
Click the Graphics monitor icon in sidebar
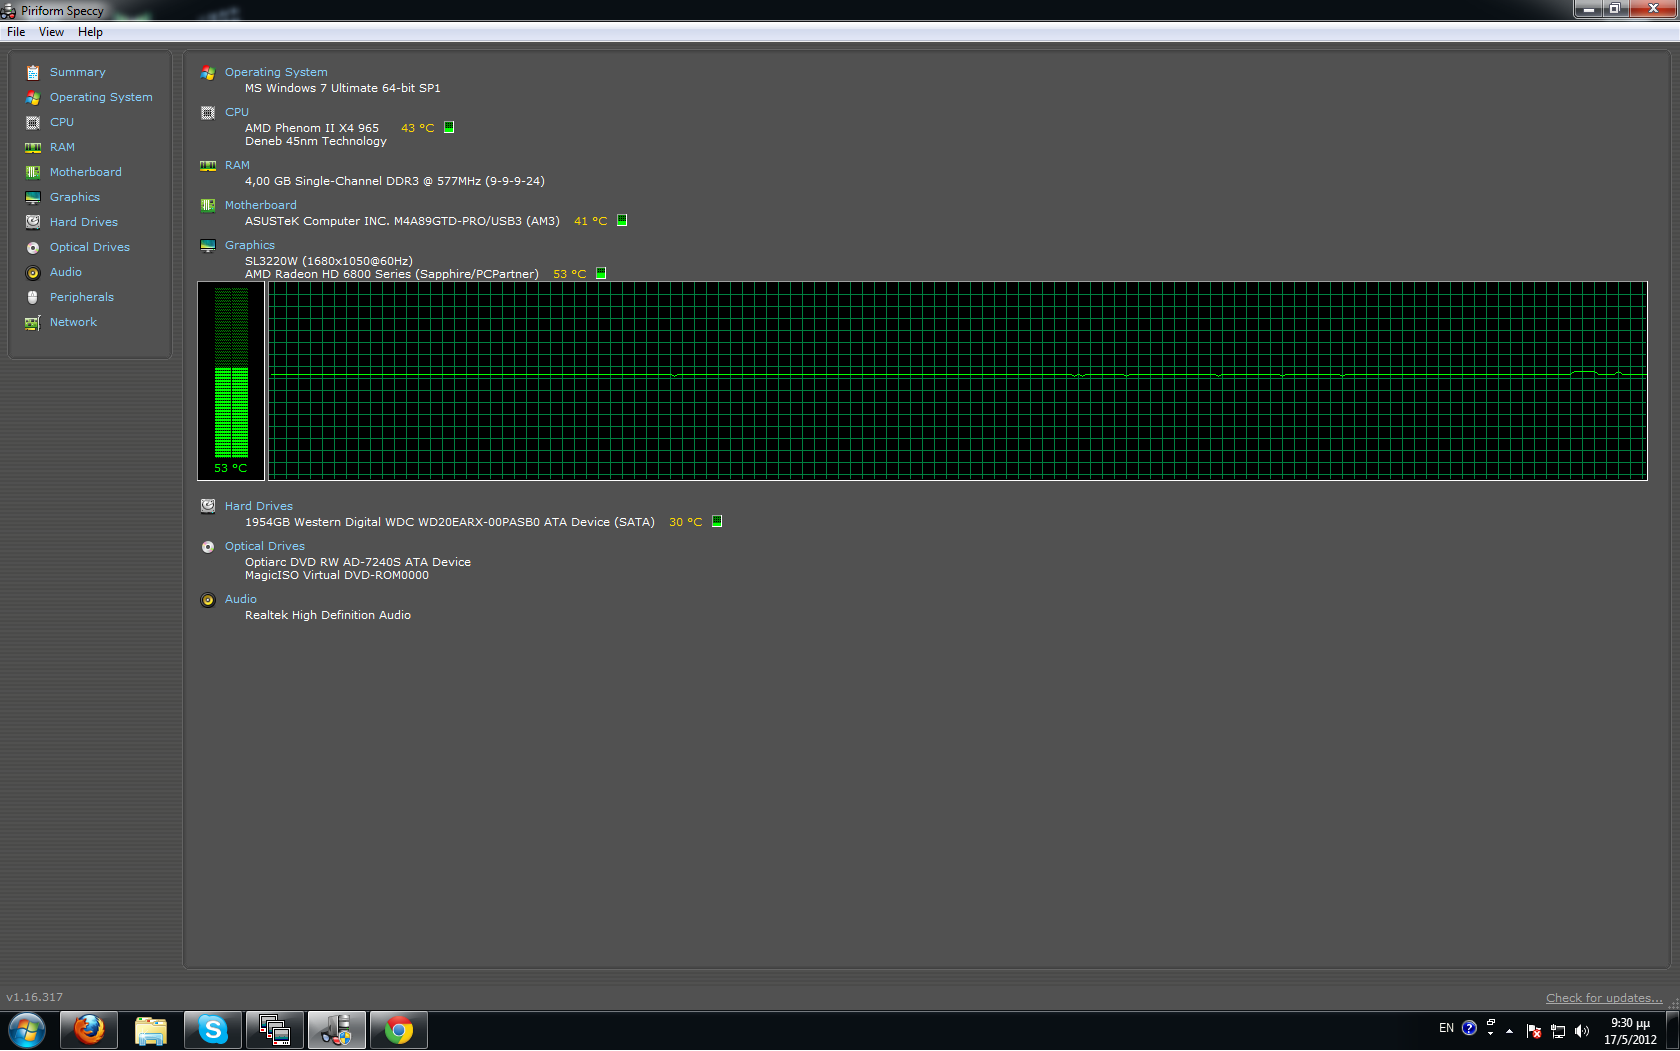[x=33, y=197]
